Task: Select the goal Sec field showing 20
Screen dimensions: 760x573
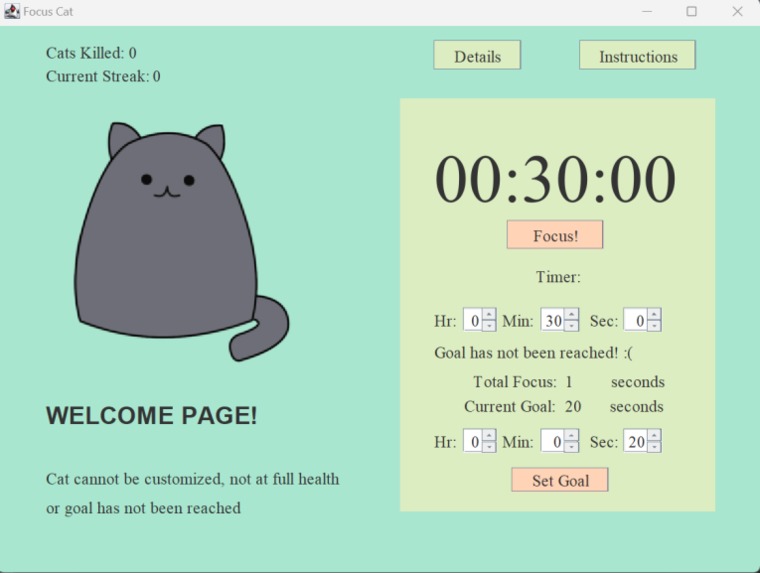Action: point(635,441)
